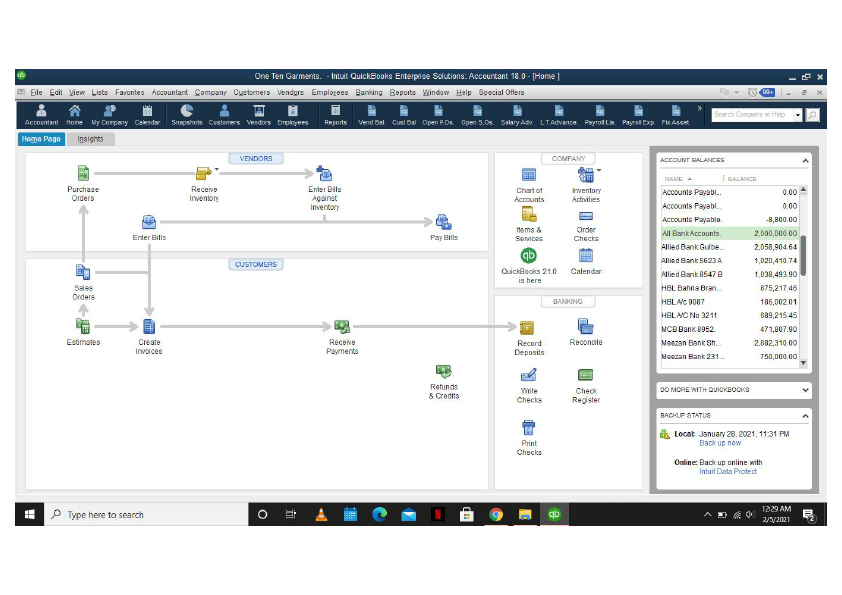
Task: Click Back up now link
Action: point(720,443)
